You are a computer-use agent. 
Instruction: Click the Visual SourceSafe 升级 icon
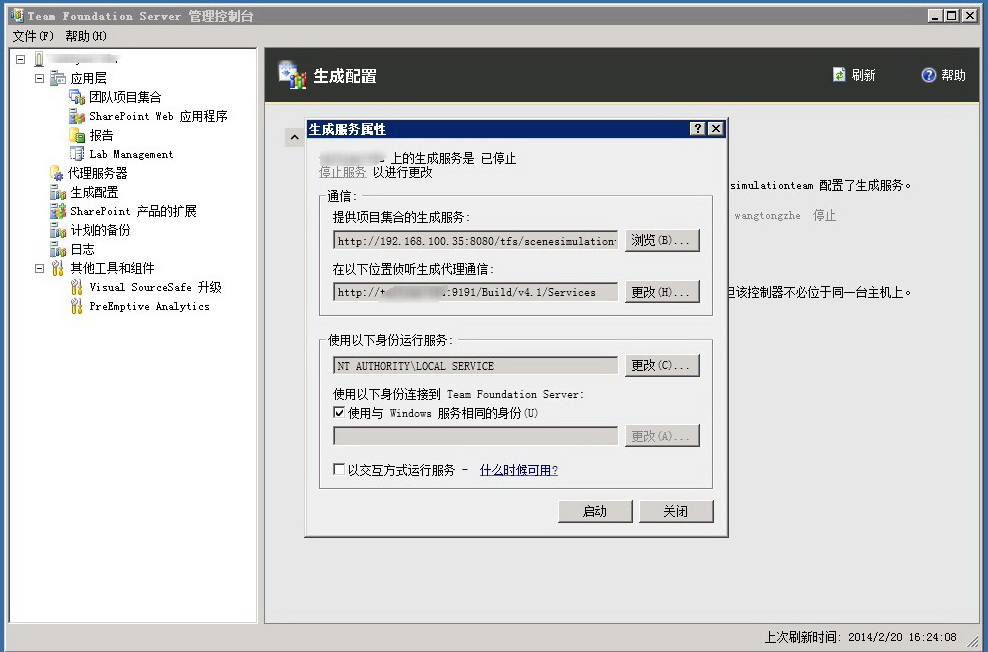tap(76, 287)
